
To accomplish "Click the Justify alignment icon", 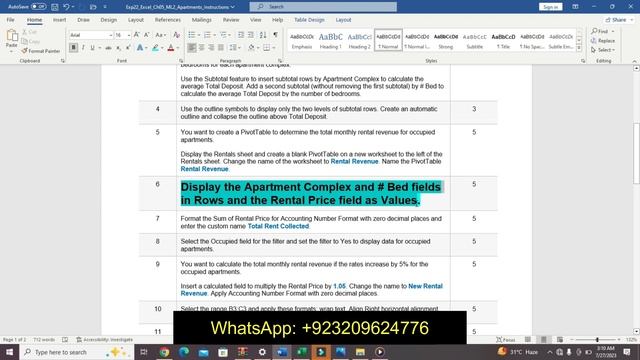I will click(x=221, y=48).
